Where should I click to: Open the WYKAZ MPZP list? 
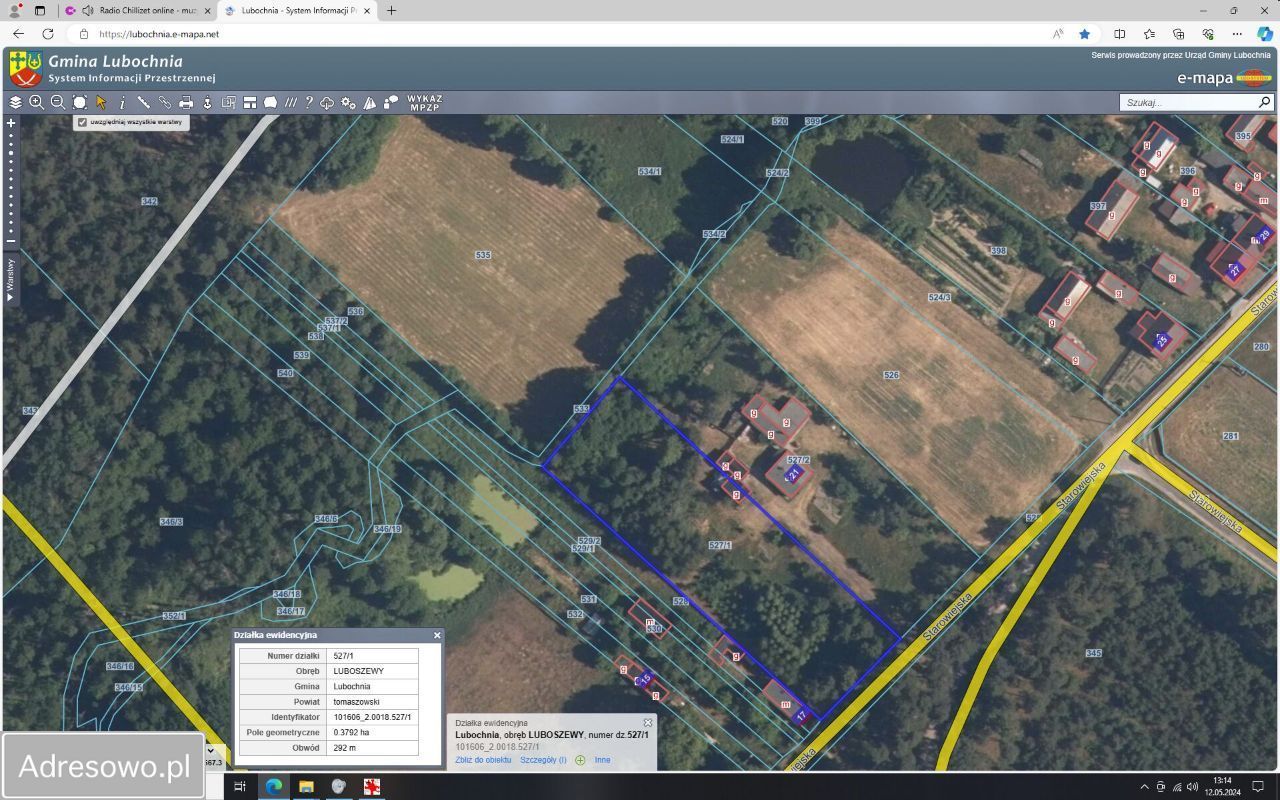tap(424, 102)
